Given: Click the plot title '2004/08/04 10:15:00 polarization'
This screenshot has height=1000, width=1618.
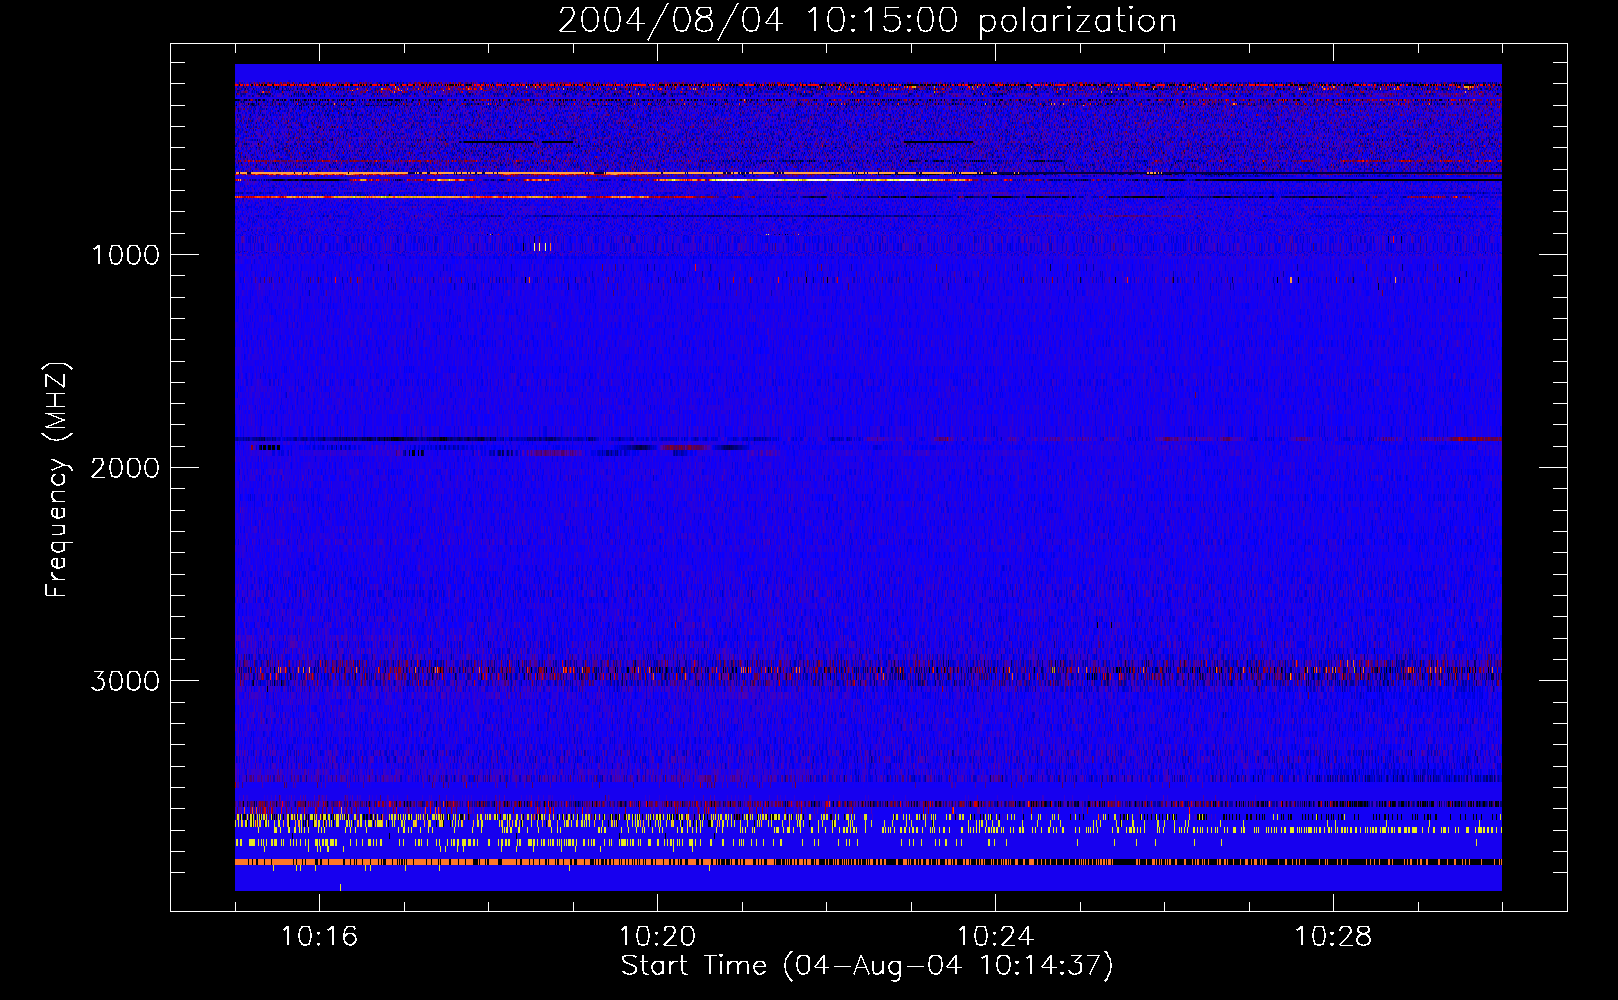Looking at the screenshot, I should (x=867, y=21).
